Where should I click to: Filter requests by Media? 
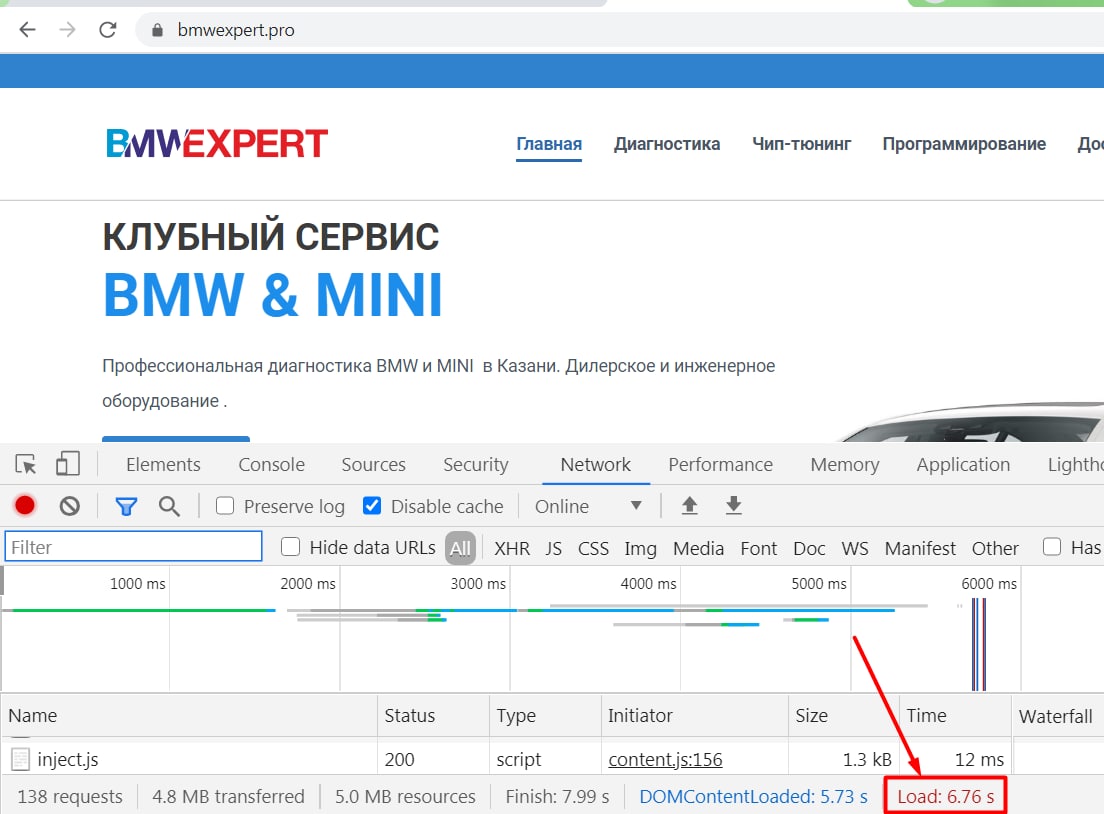coord(698,549)
